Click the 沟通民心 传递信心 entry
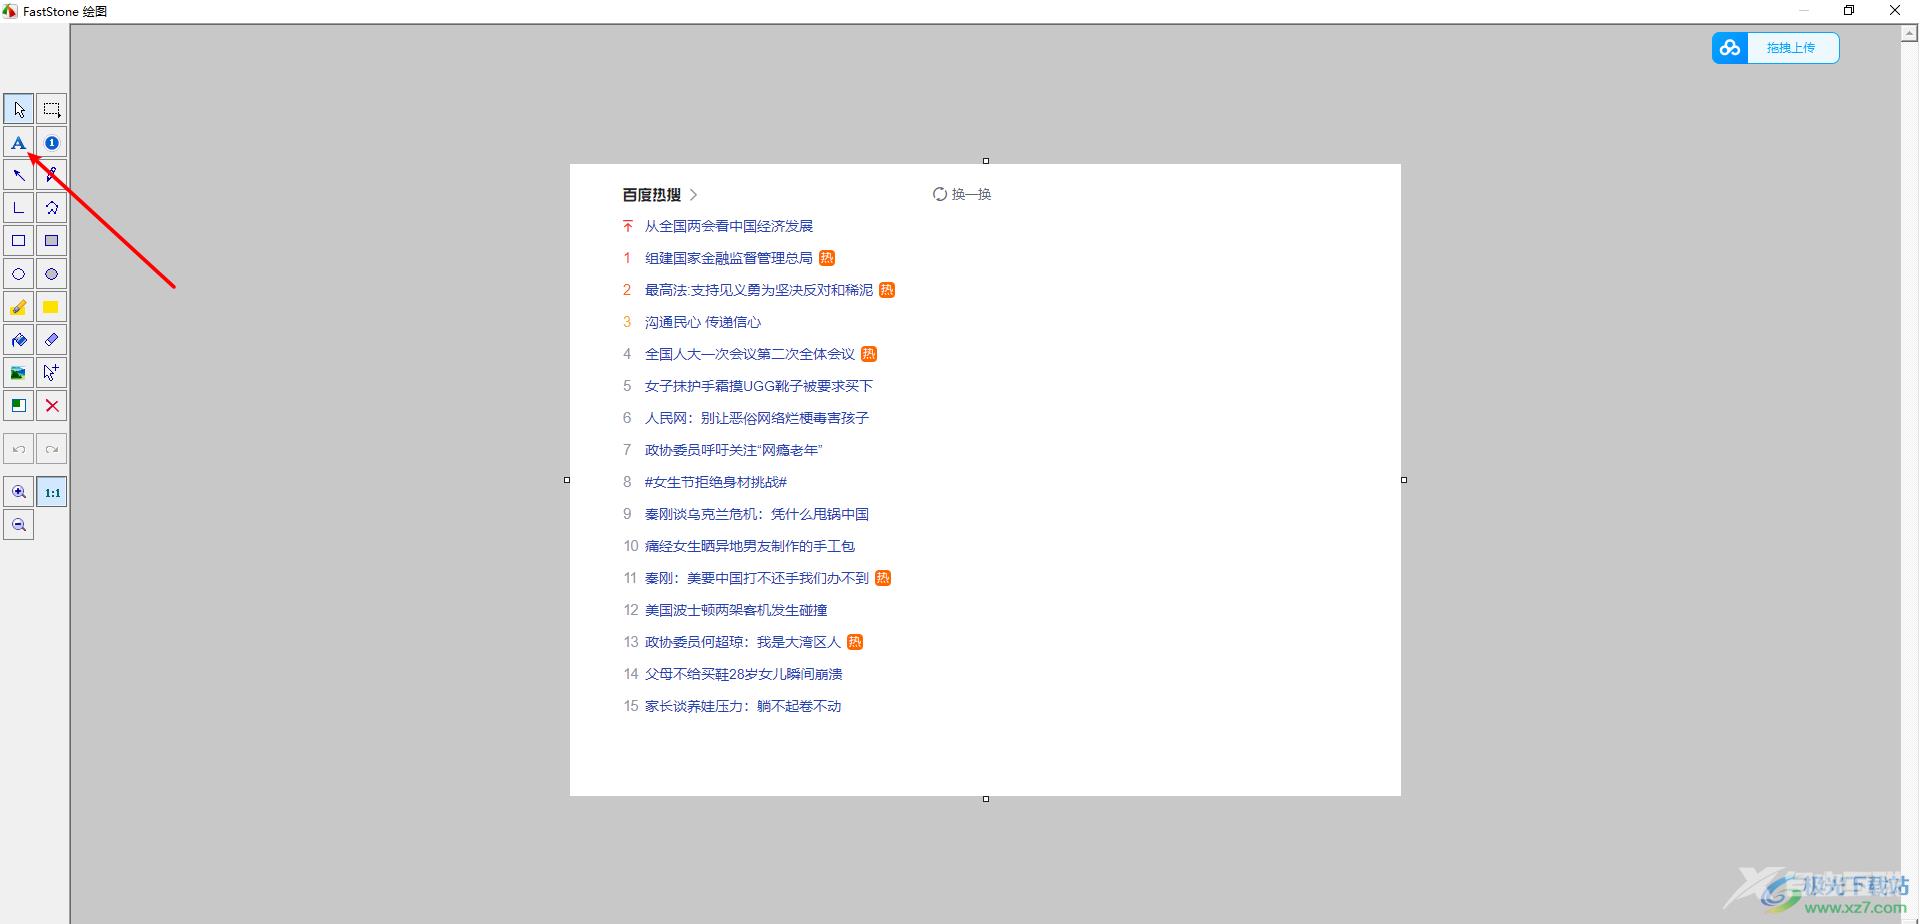 [703, 322]
